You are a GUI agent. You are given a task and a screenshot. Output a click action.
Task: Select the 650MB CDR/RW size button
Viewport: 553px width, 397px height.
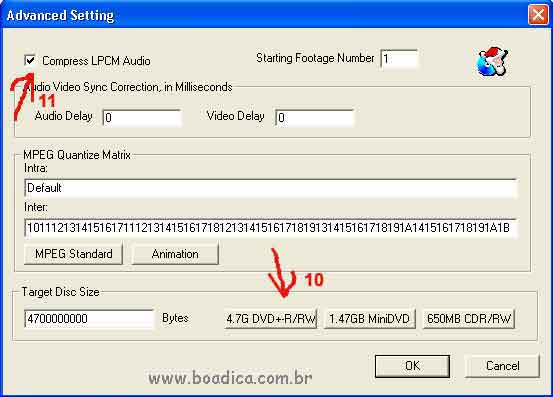click(469, 319)
